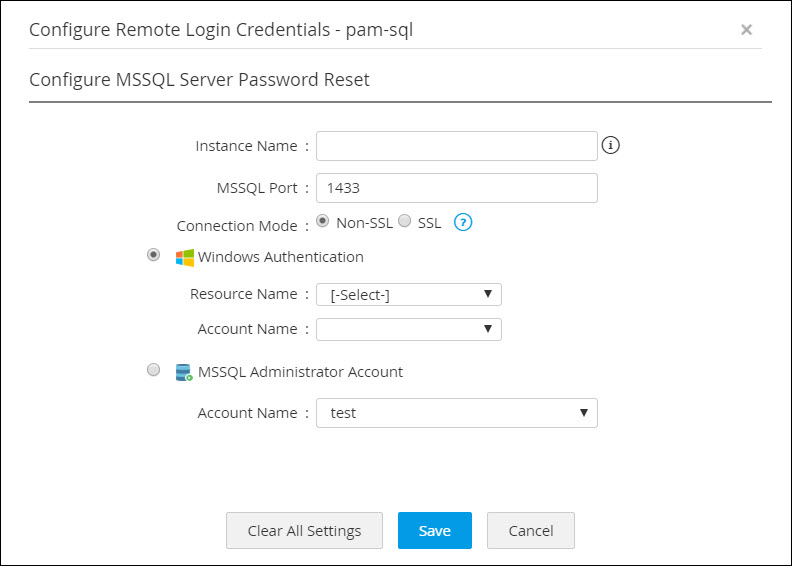Click the Windows logo icon
This screenshot has width=792, height=566.
[184, 257]
